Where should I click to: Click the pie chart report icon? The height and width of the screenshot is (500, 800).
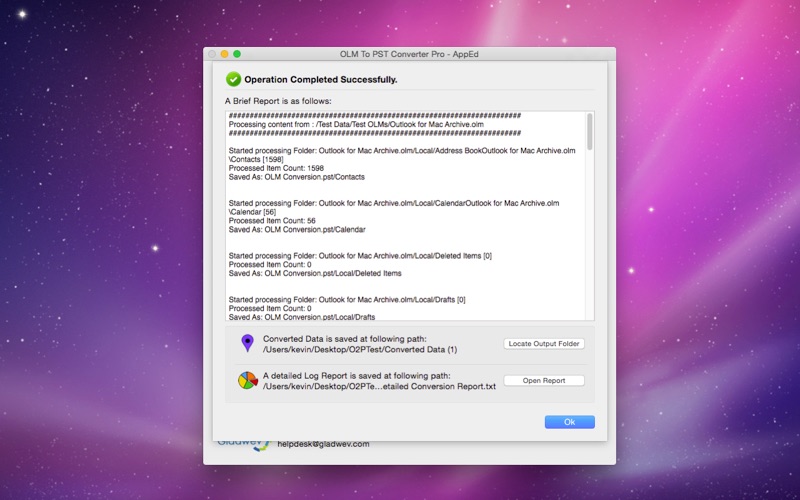click(247, 381)
